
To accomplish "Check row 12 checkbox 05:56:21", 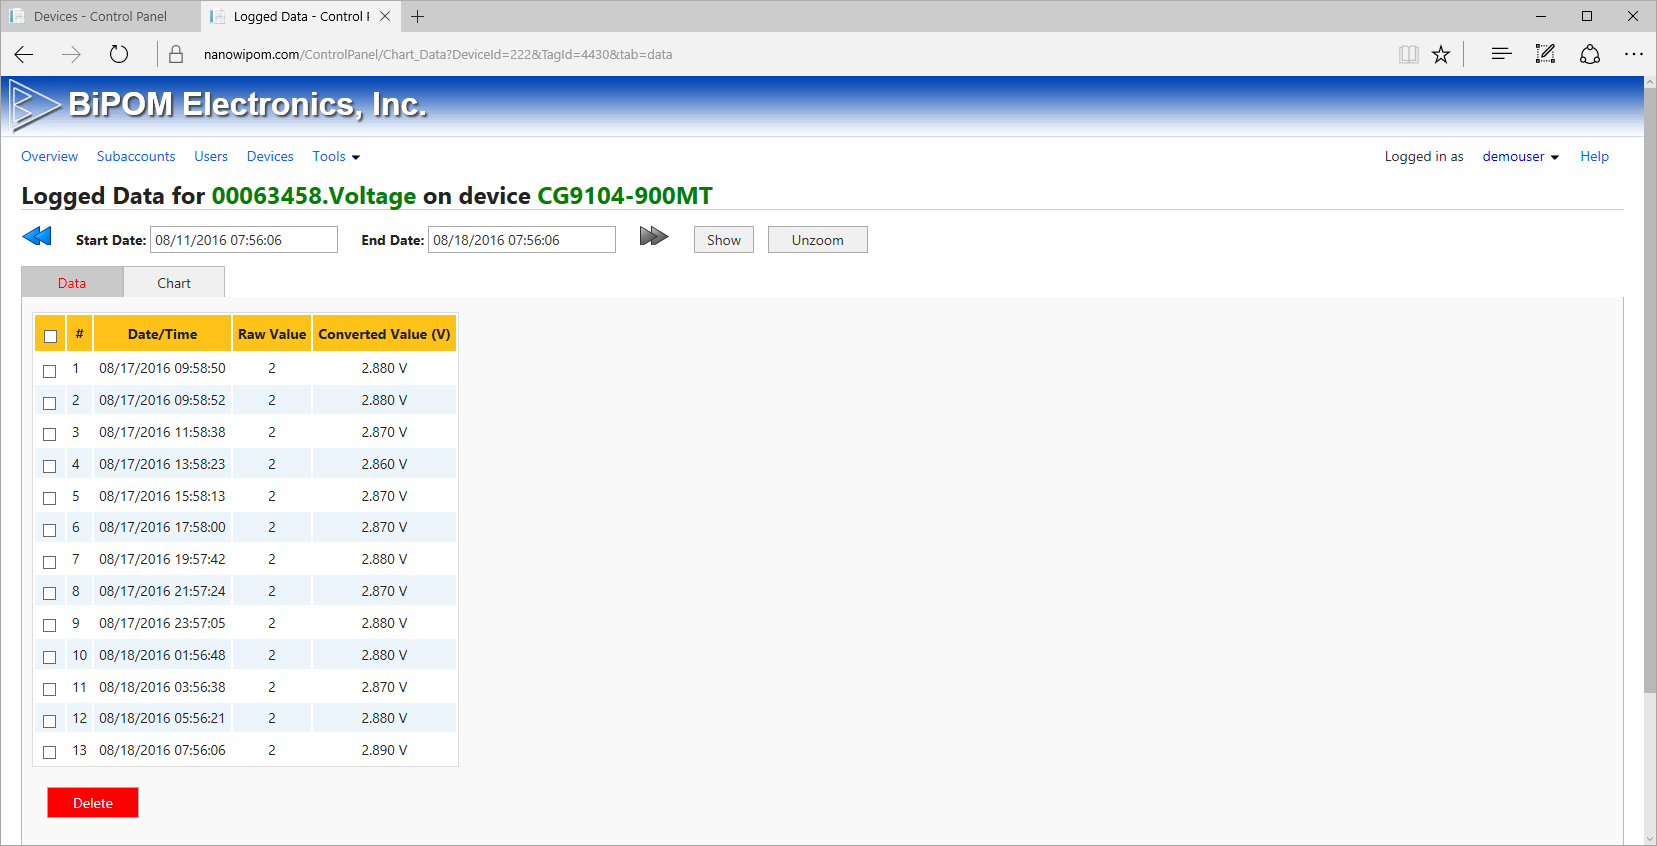I will 50,721.
